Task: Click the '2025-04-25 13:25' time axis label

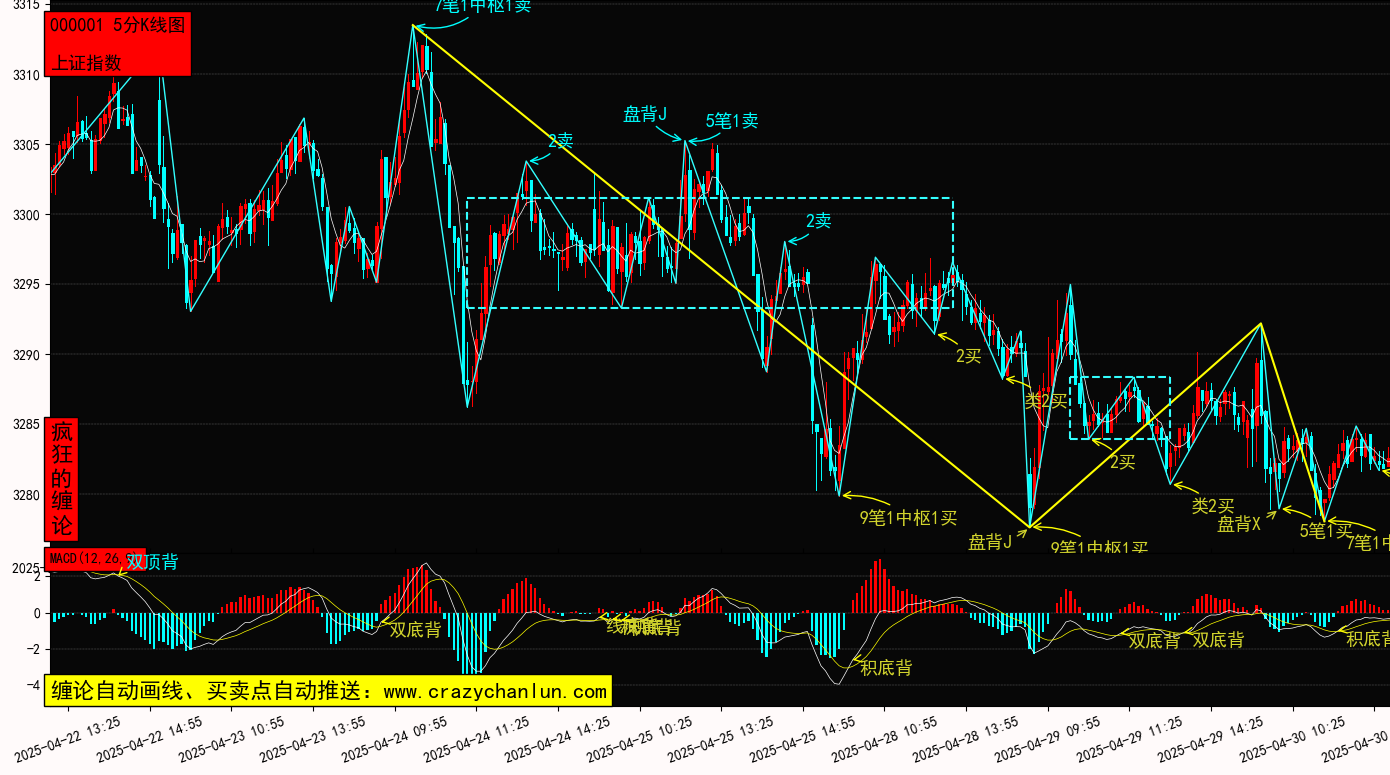Action: 720,738
